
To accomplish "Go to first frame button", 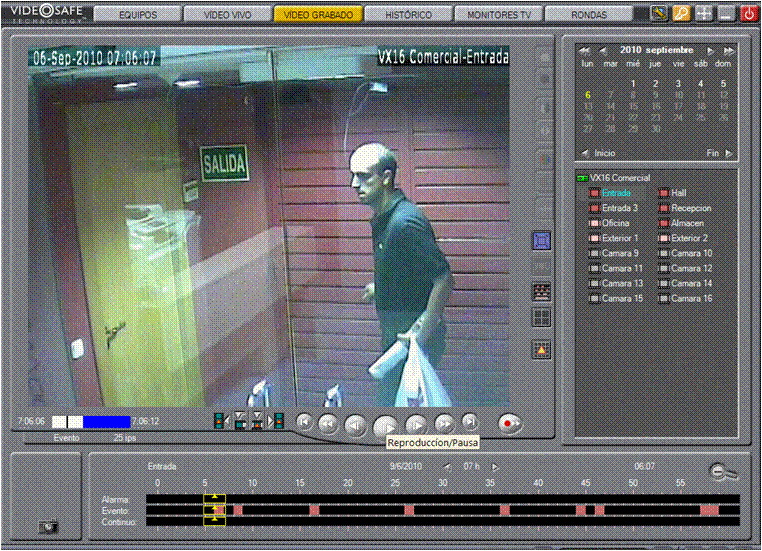I will point(304,422).
